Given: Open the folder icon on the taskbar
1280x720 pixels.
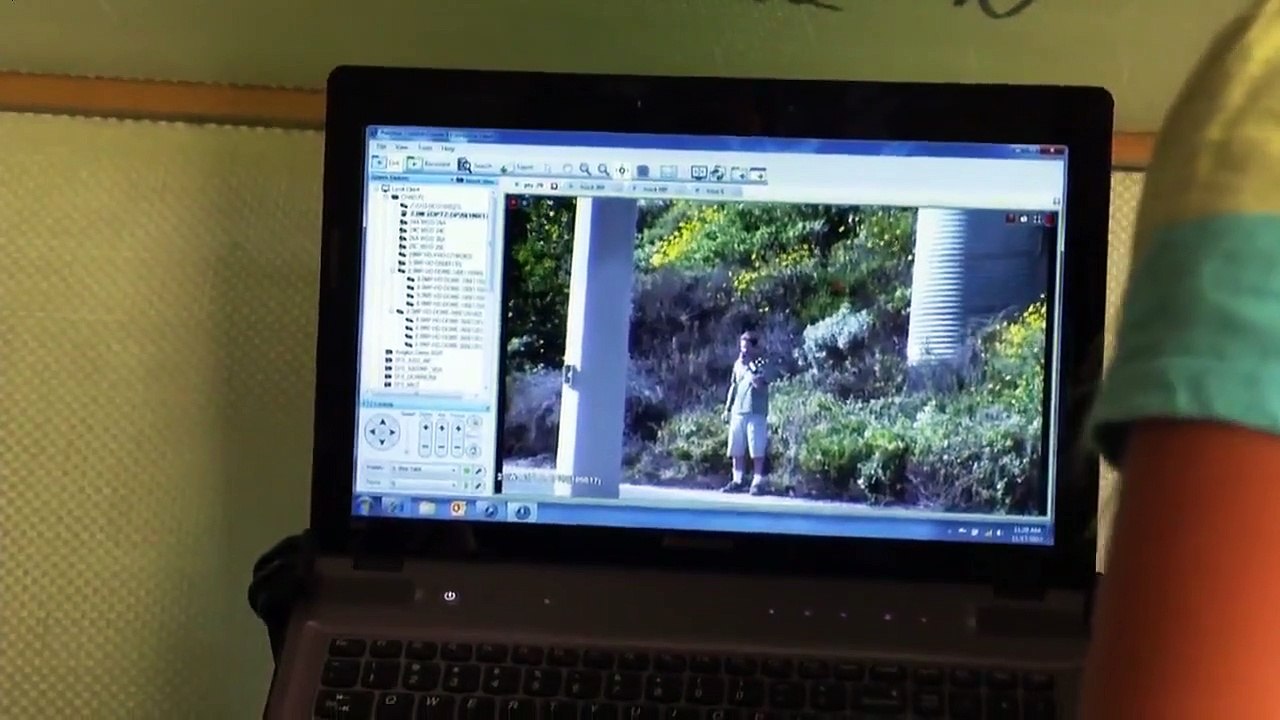Looking at the screenshot, I should coord(427,508).
